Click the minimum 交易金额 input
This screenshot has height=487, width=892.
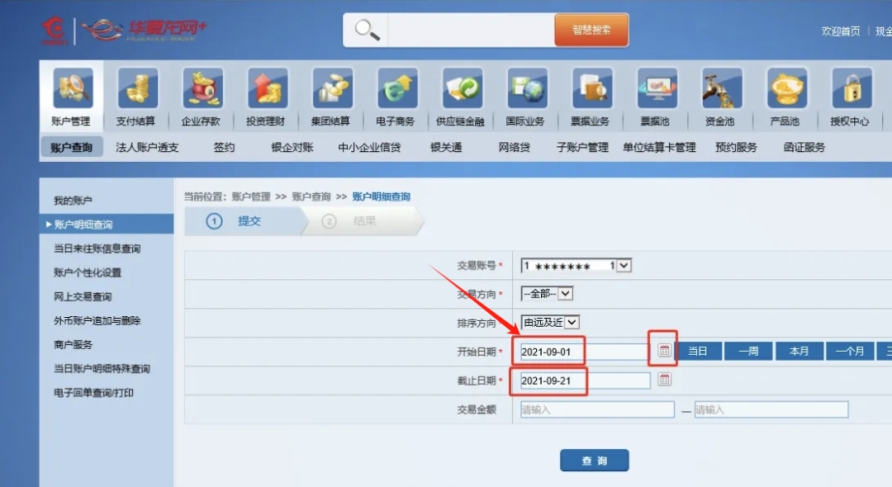tap(597, 410)
